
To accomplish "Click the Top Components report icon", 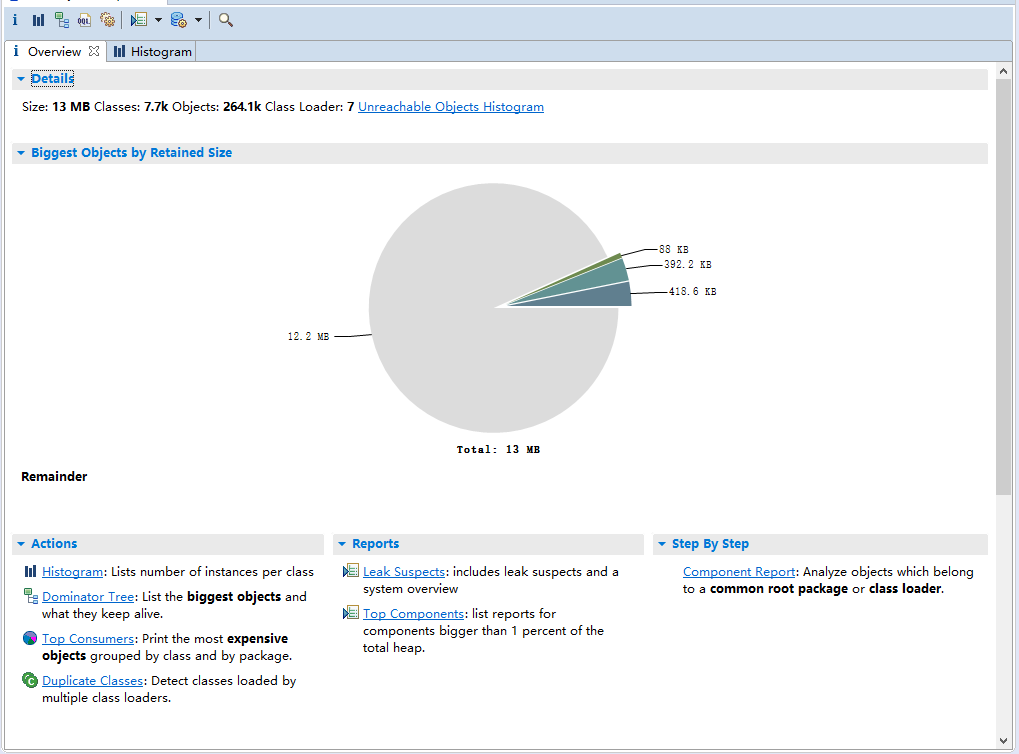I will coord(351,612).
